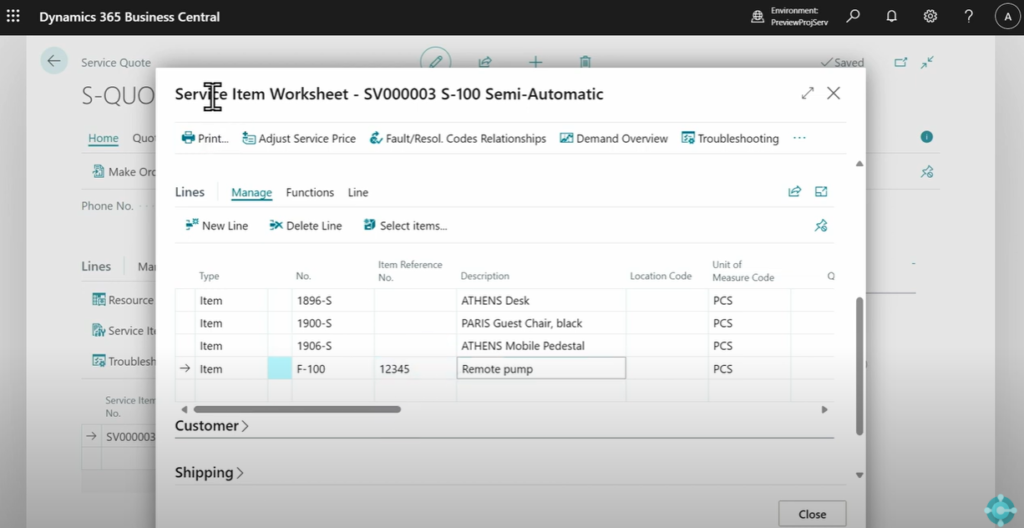
Task: Open the Home tab on Service Quote page
Action: pyautogui.click(x=103, y=138)
